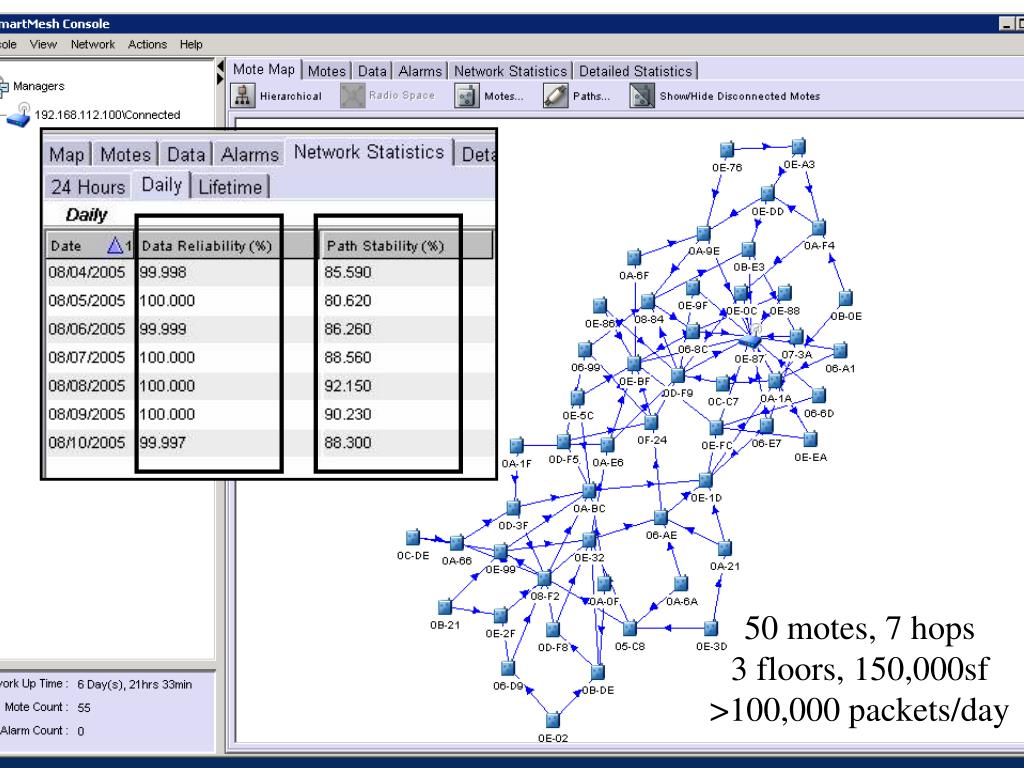
Task: Click the Radio Space icon
Action: point(352,95)
